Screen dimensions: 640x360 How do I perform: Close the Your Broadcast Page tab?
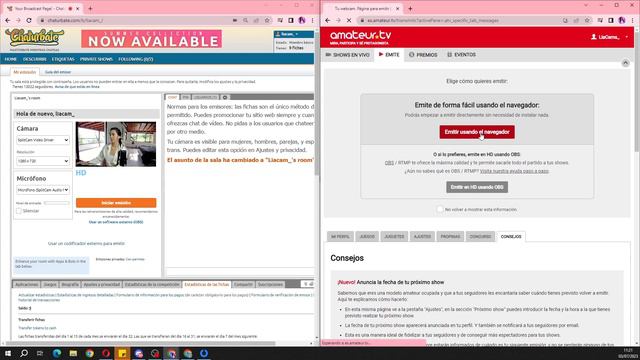[x=78, y=8]
